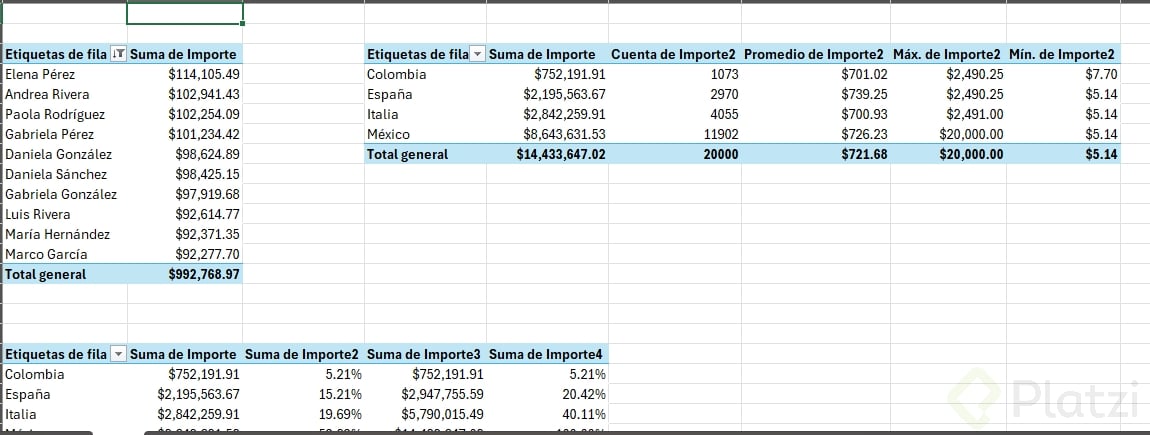This screenshot has width=1150, height=435.
Task: Select the Cuenta de Importe2 column header
Action: pos(672,55)
